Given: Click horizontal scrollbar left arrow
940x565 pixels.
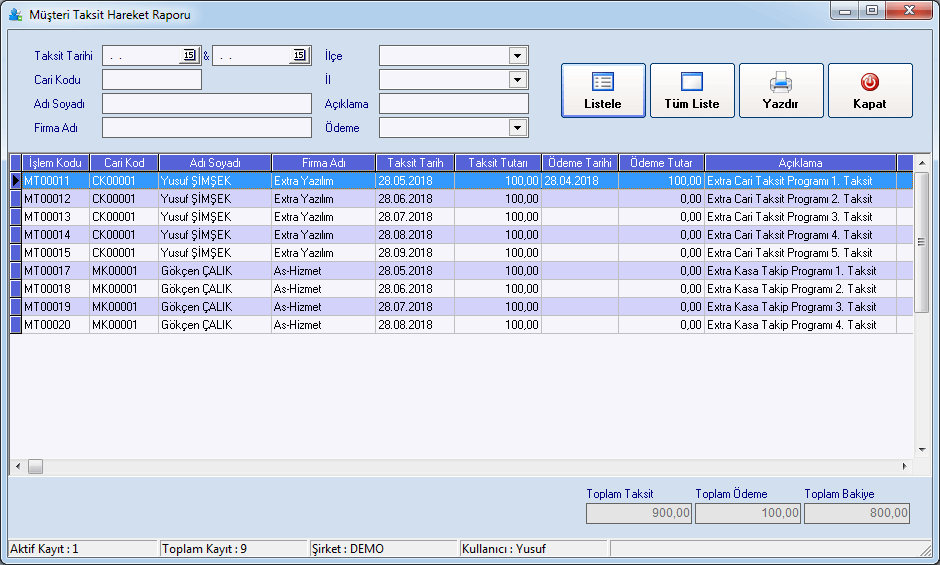Looking at the screenshot, I should [18, 466].
